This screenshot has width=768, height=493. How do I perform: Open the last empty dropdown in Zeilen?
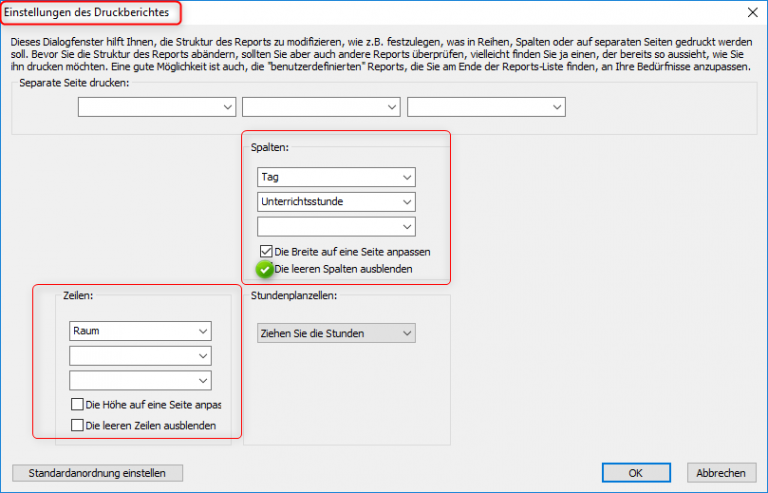140,380
